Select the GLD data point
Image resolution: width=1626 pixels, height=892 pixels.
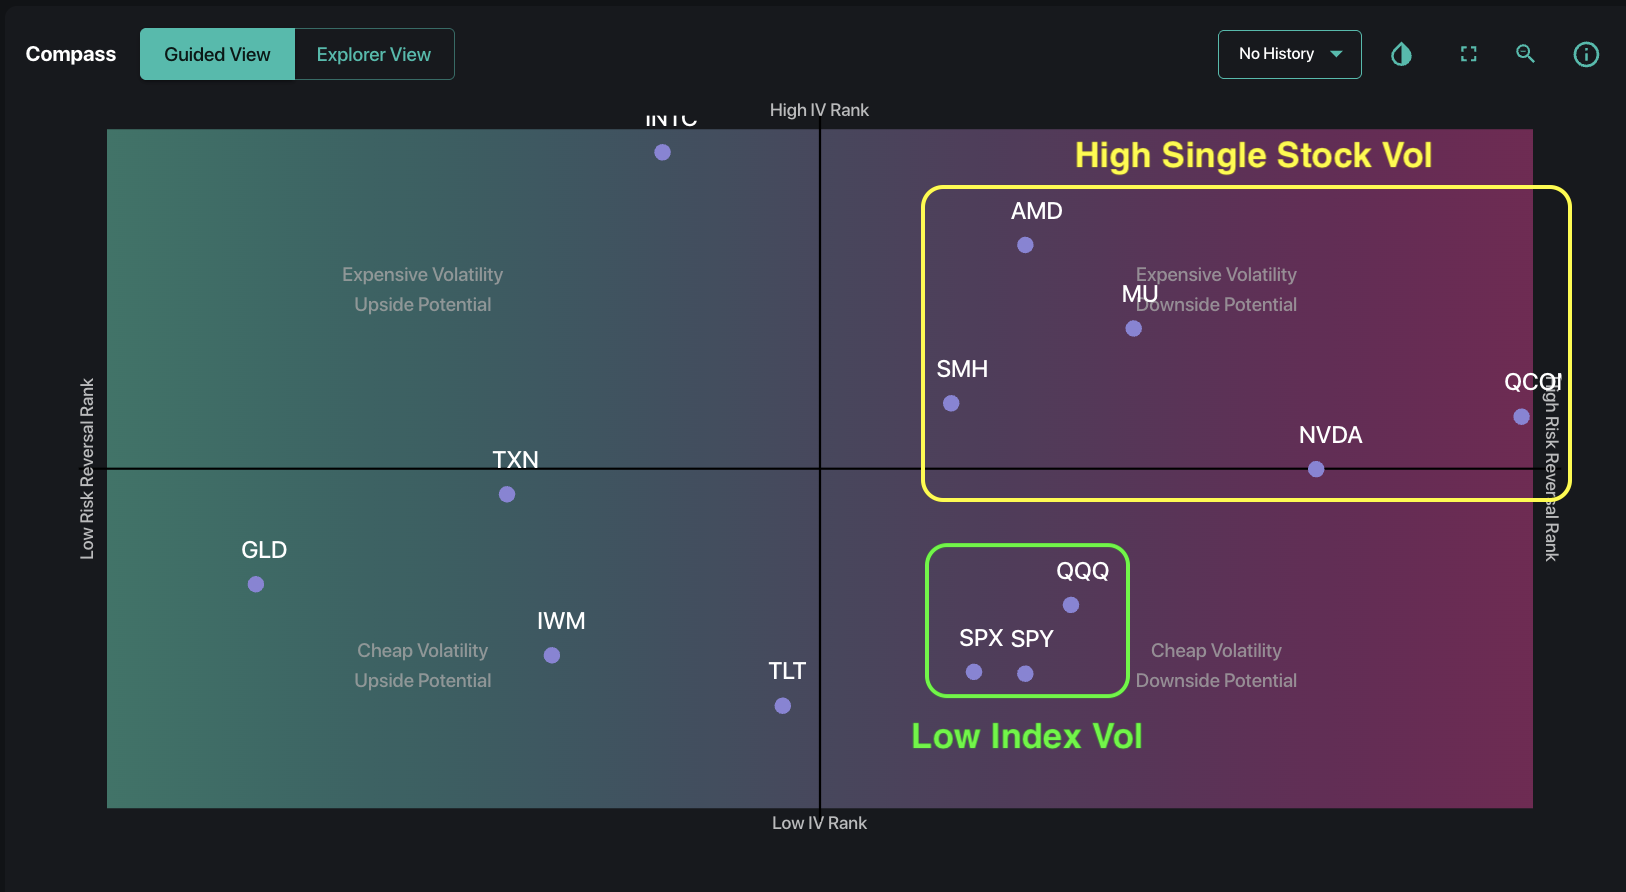point(256,584)
